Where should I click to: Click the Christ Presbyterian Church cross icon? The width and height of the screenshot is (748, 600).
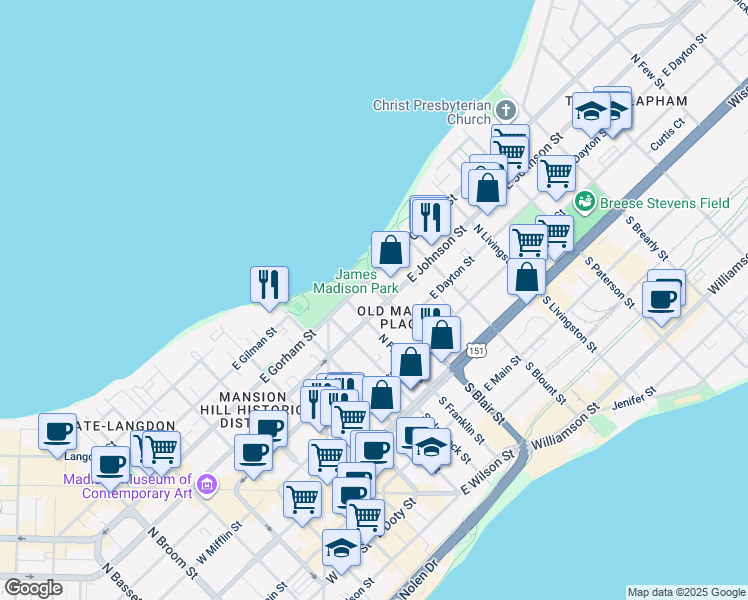coord(506,111)
